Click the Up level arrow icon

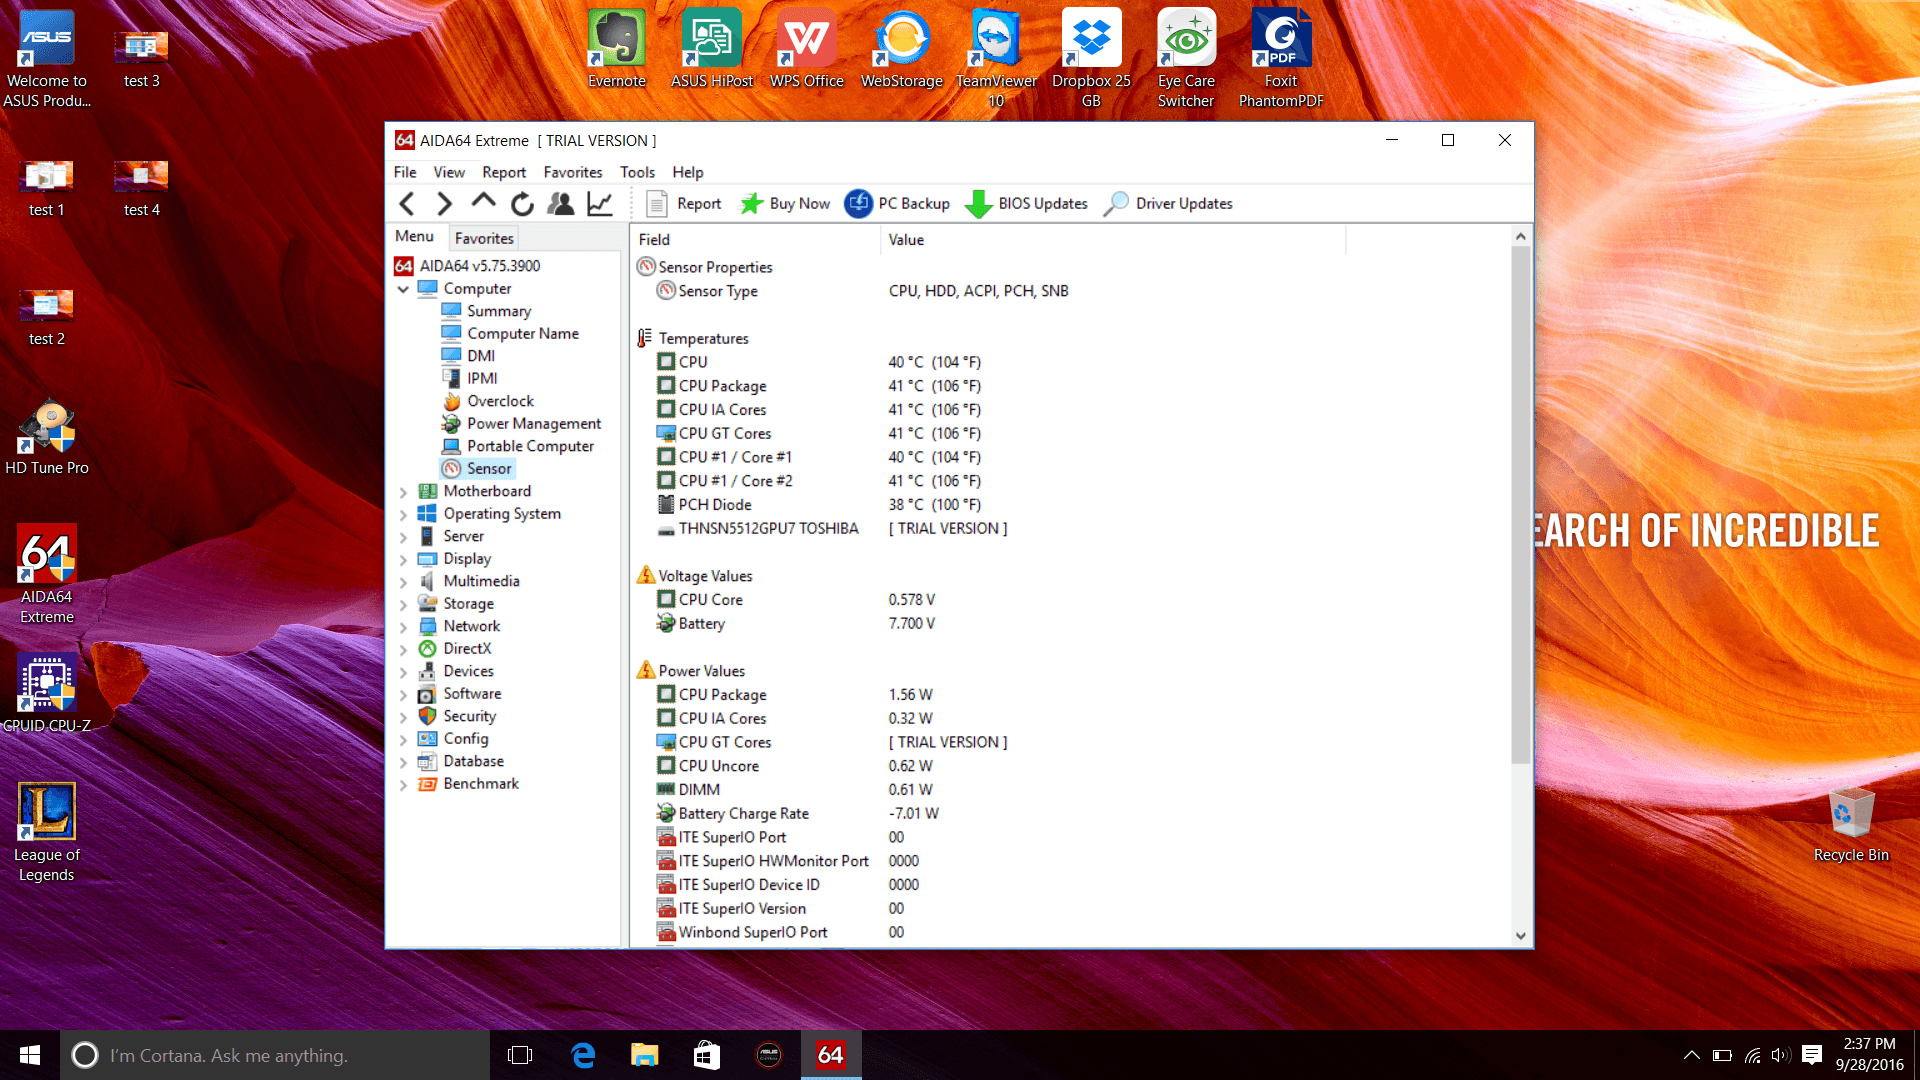(483, 202)
